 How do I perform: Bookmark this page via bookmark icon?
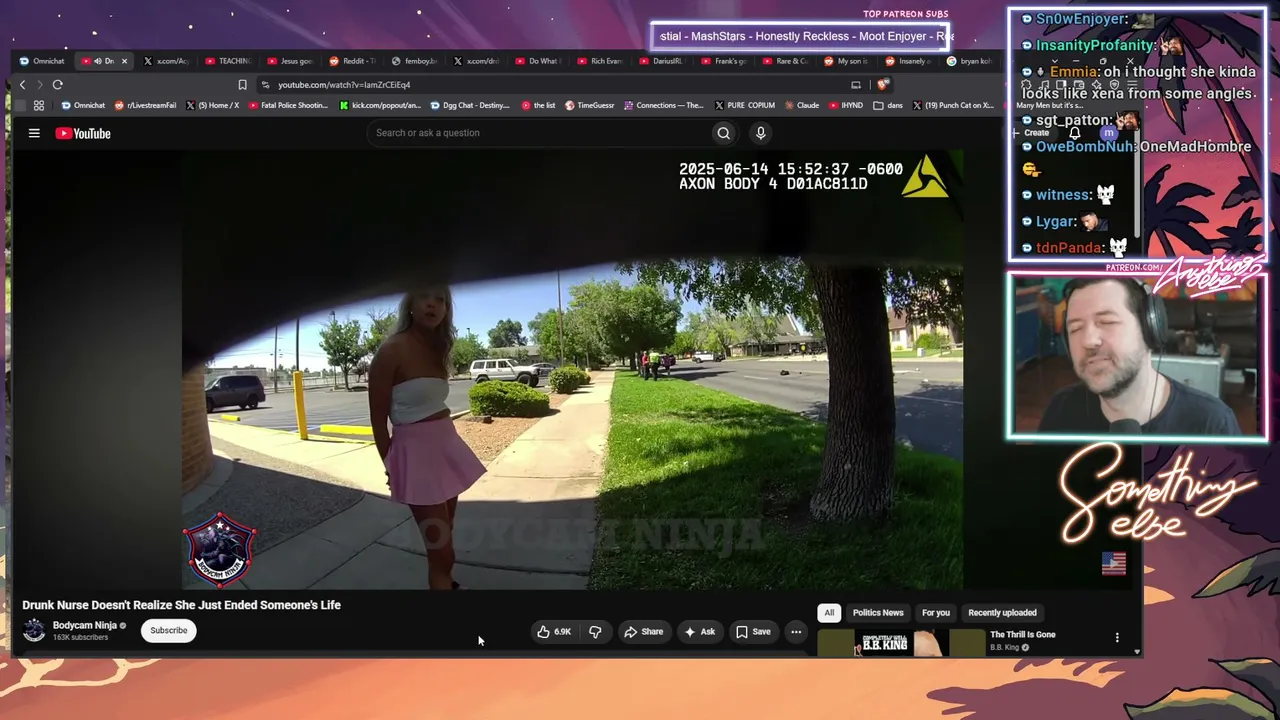tap(242, 85)
